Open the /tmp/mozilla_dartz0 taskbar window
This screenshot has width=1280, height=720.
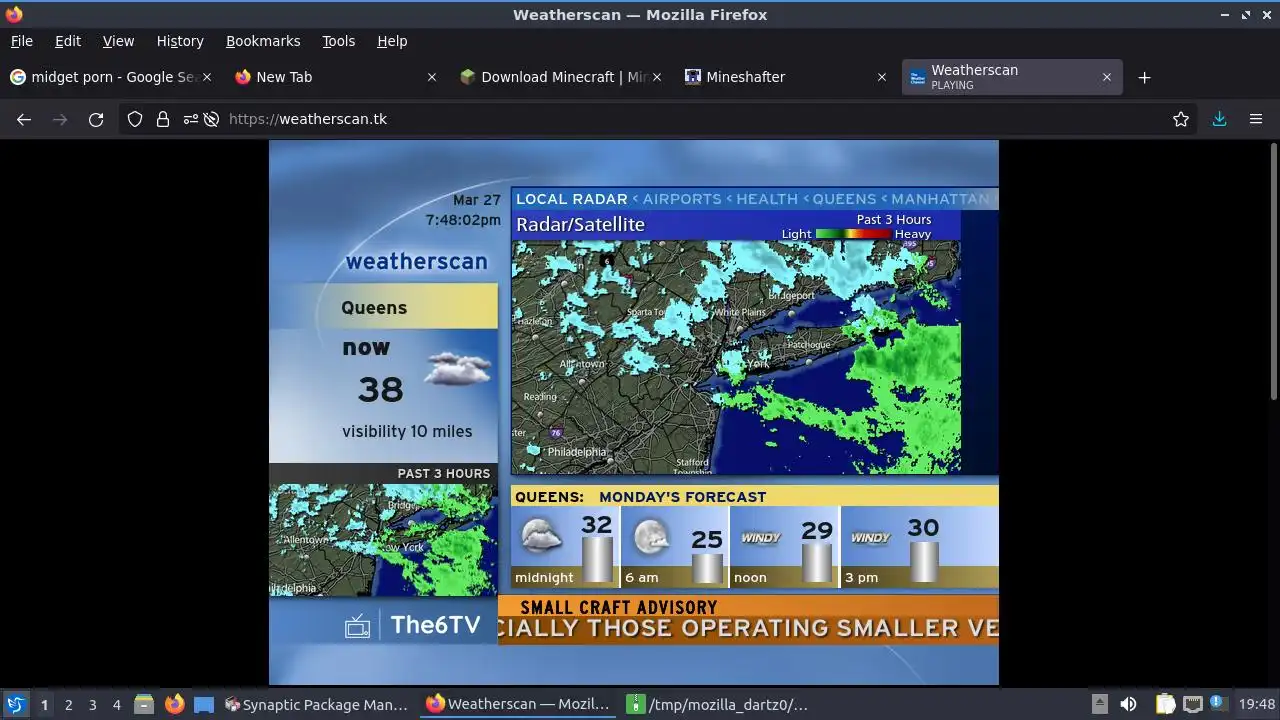pyautogui.click(x=718, y=704)
